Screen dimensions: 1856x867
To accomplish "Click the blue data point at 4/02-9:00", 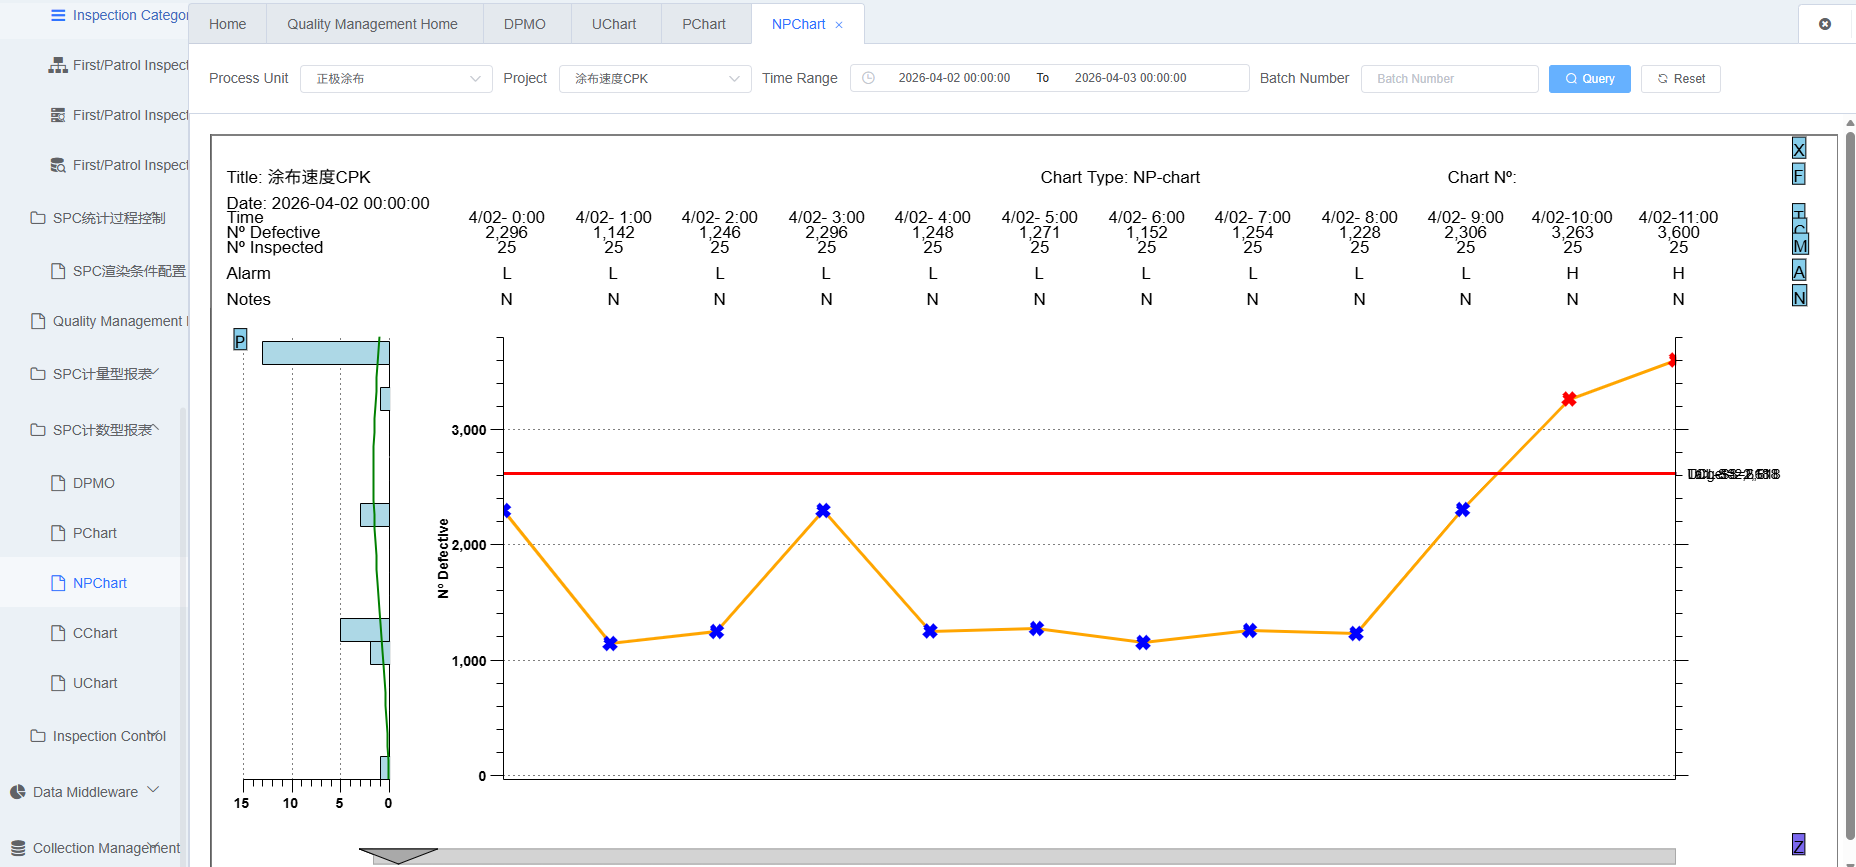I will pyautogui.click(x=1463, y=509).
